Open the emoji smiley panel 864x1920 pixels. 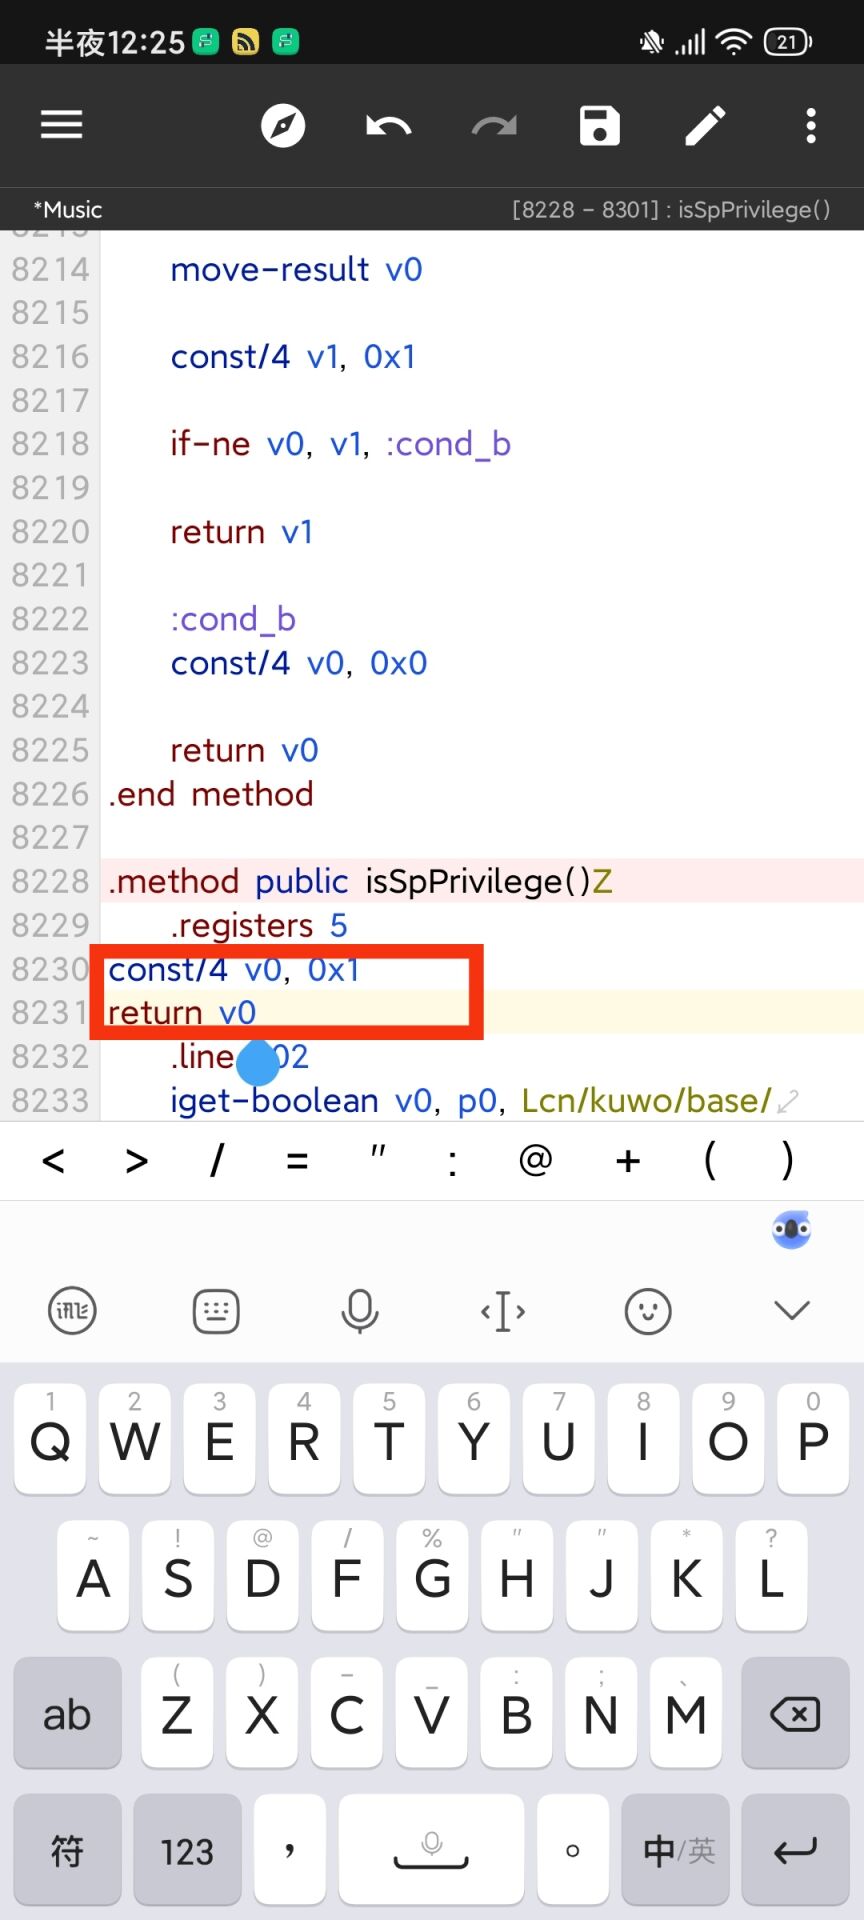(648, 1310)
